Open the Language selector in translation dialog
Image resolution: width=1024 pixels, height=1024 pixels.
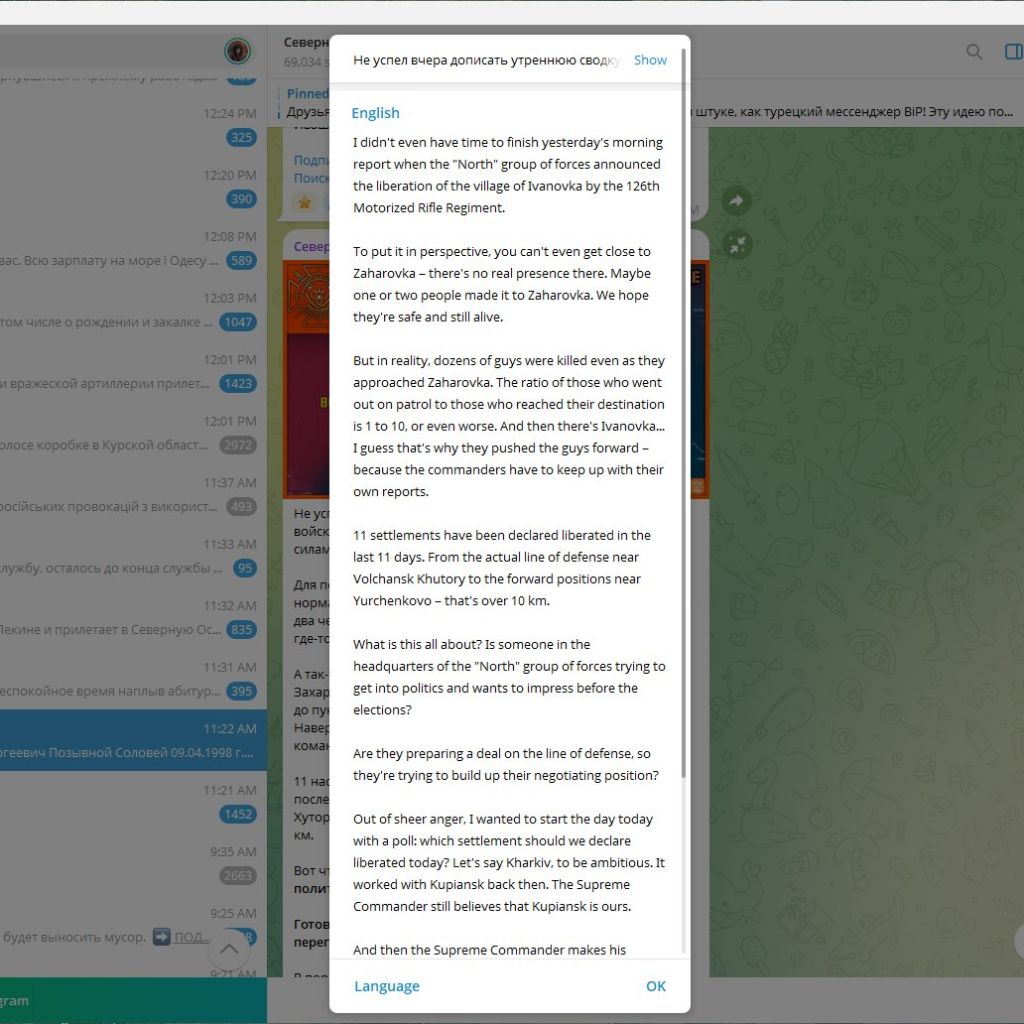pos(387,986)
